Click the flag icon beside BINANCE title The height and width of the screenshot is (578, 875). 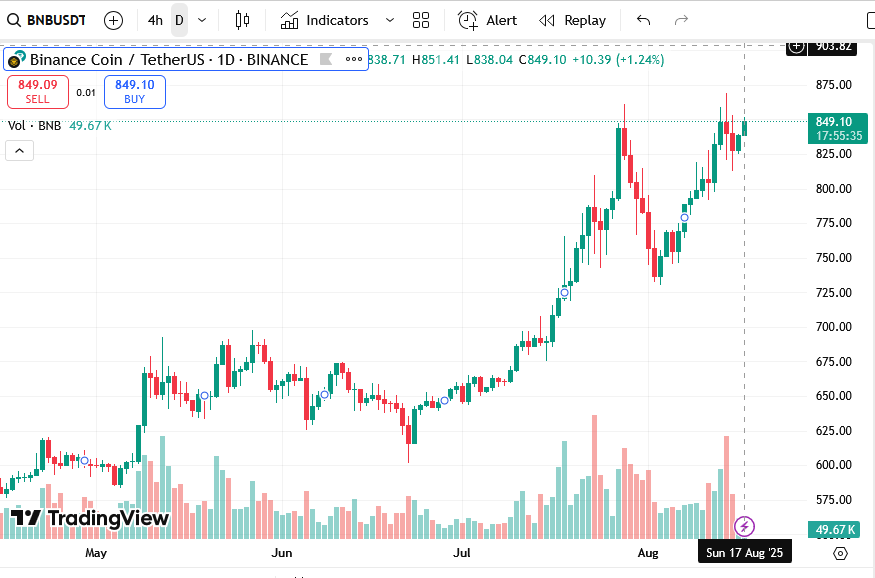point(325,60)
